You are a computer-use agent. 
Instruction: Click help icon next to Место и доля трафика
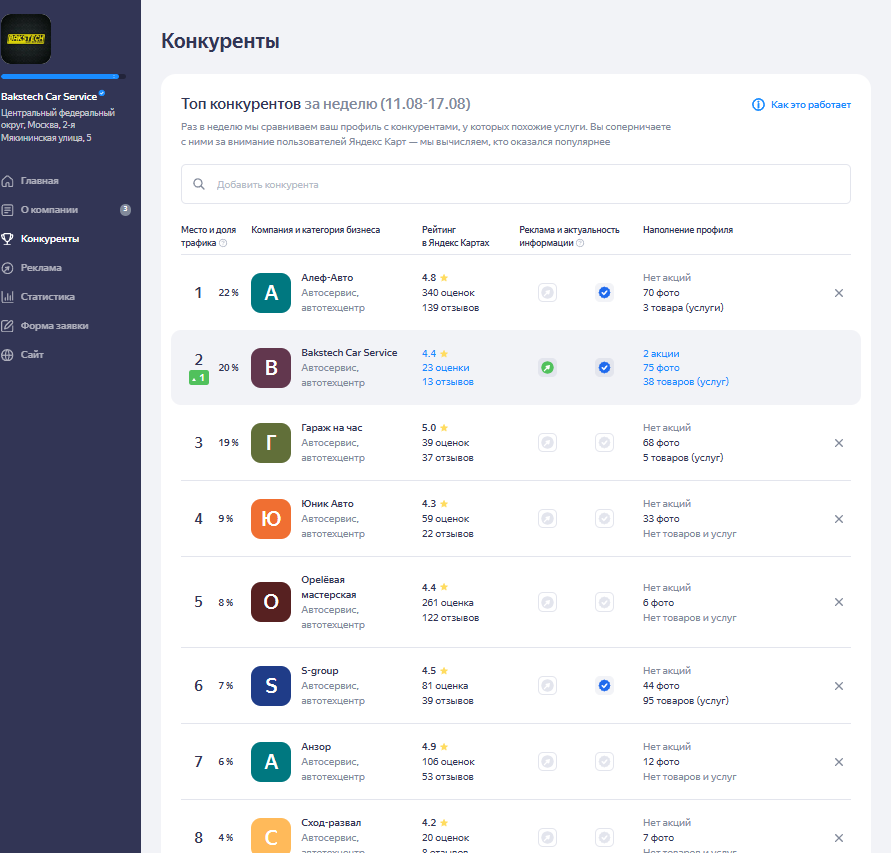[x=223, y=243]
